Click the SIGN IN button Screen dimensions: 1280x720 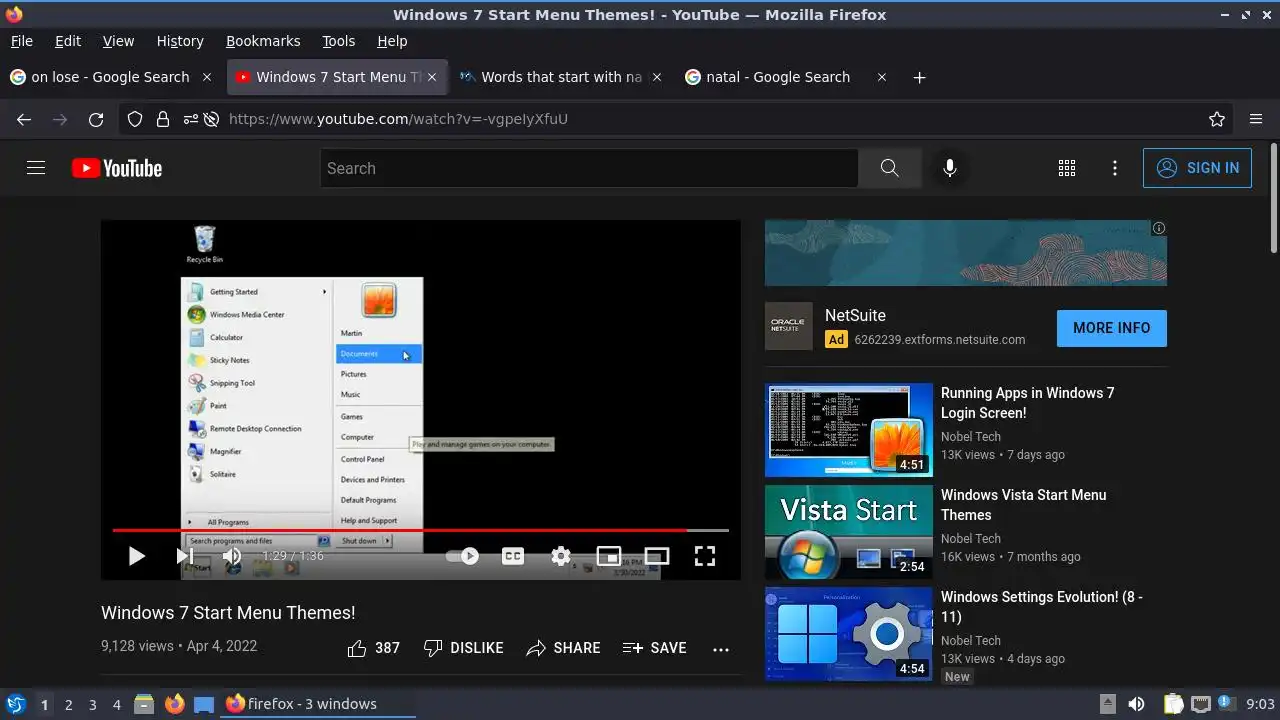click(1197, 168)
